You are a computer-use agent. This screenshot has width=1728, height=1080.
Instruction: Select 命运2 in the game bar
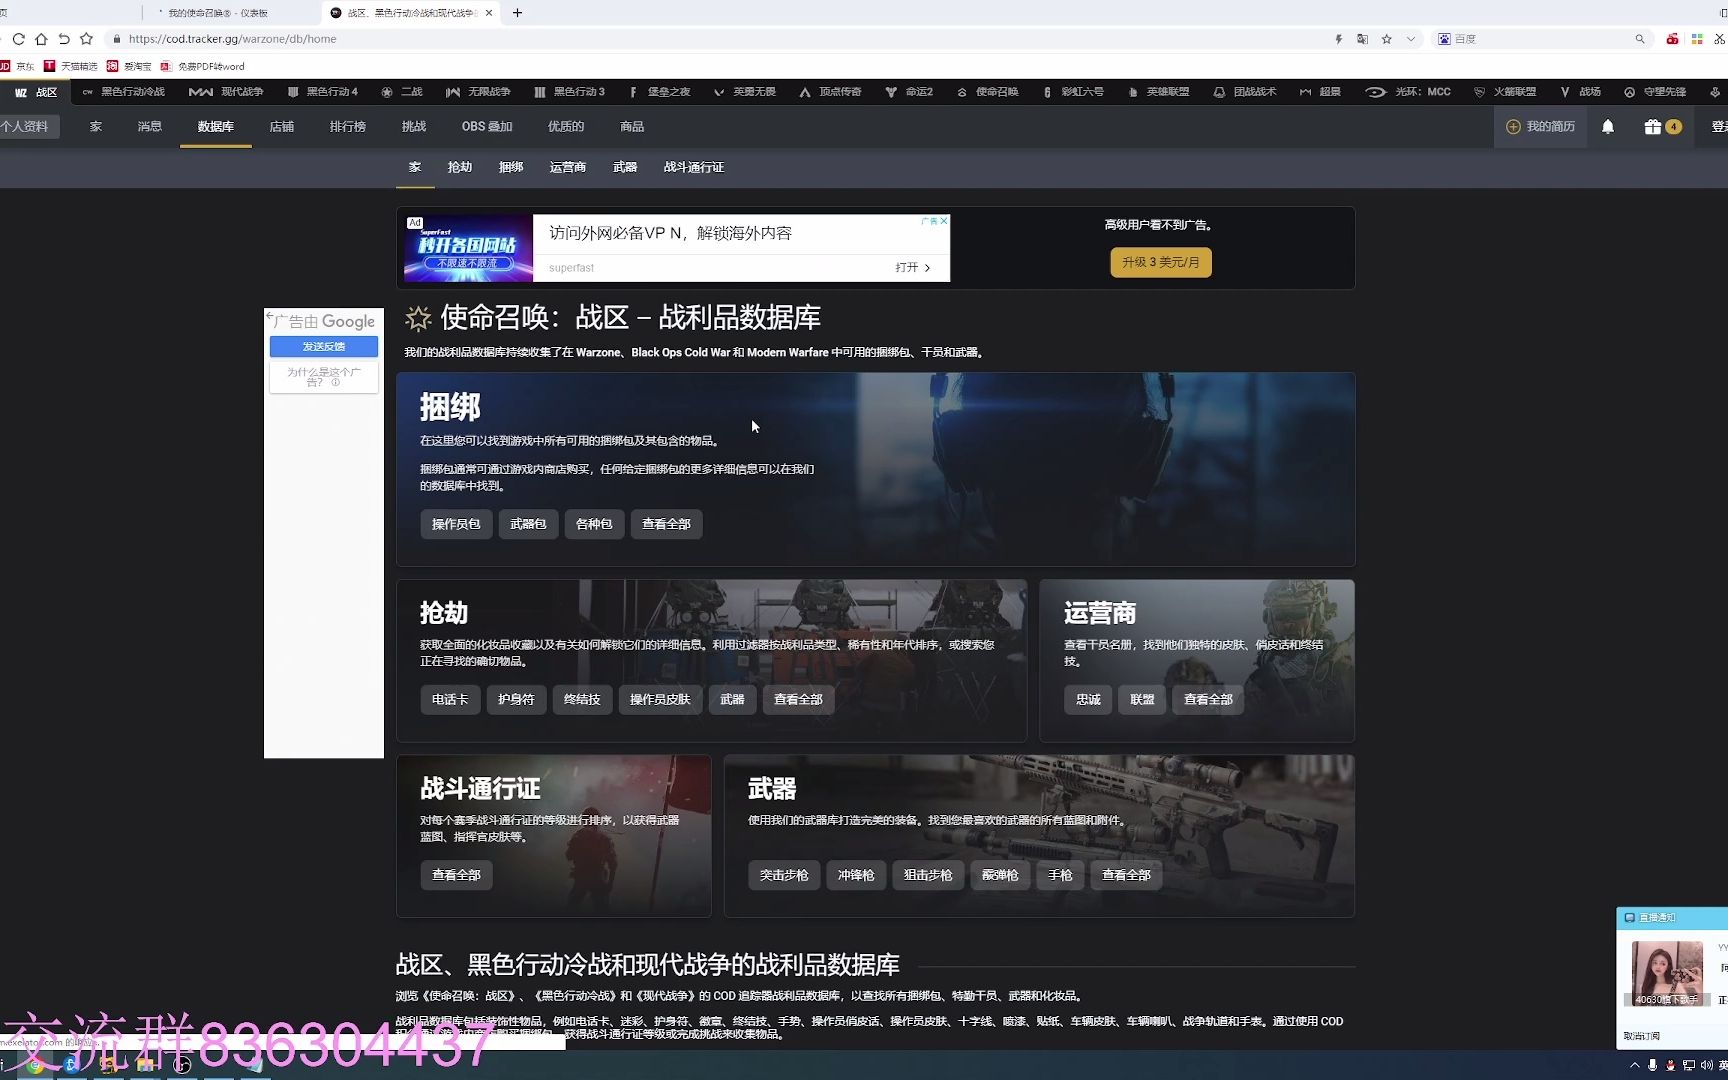click(909, 92)
